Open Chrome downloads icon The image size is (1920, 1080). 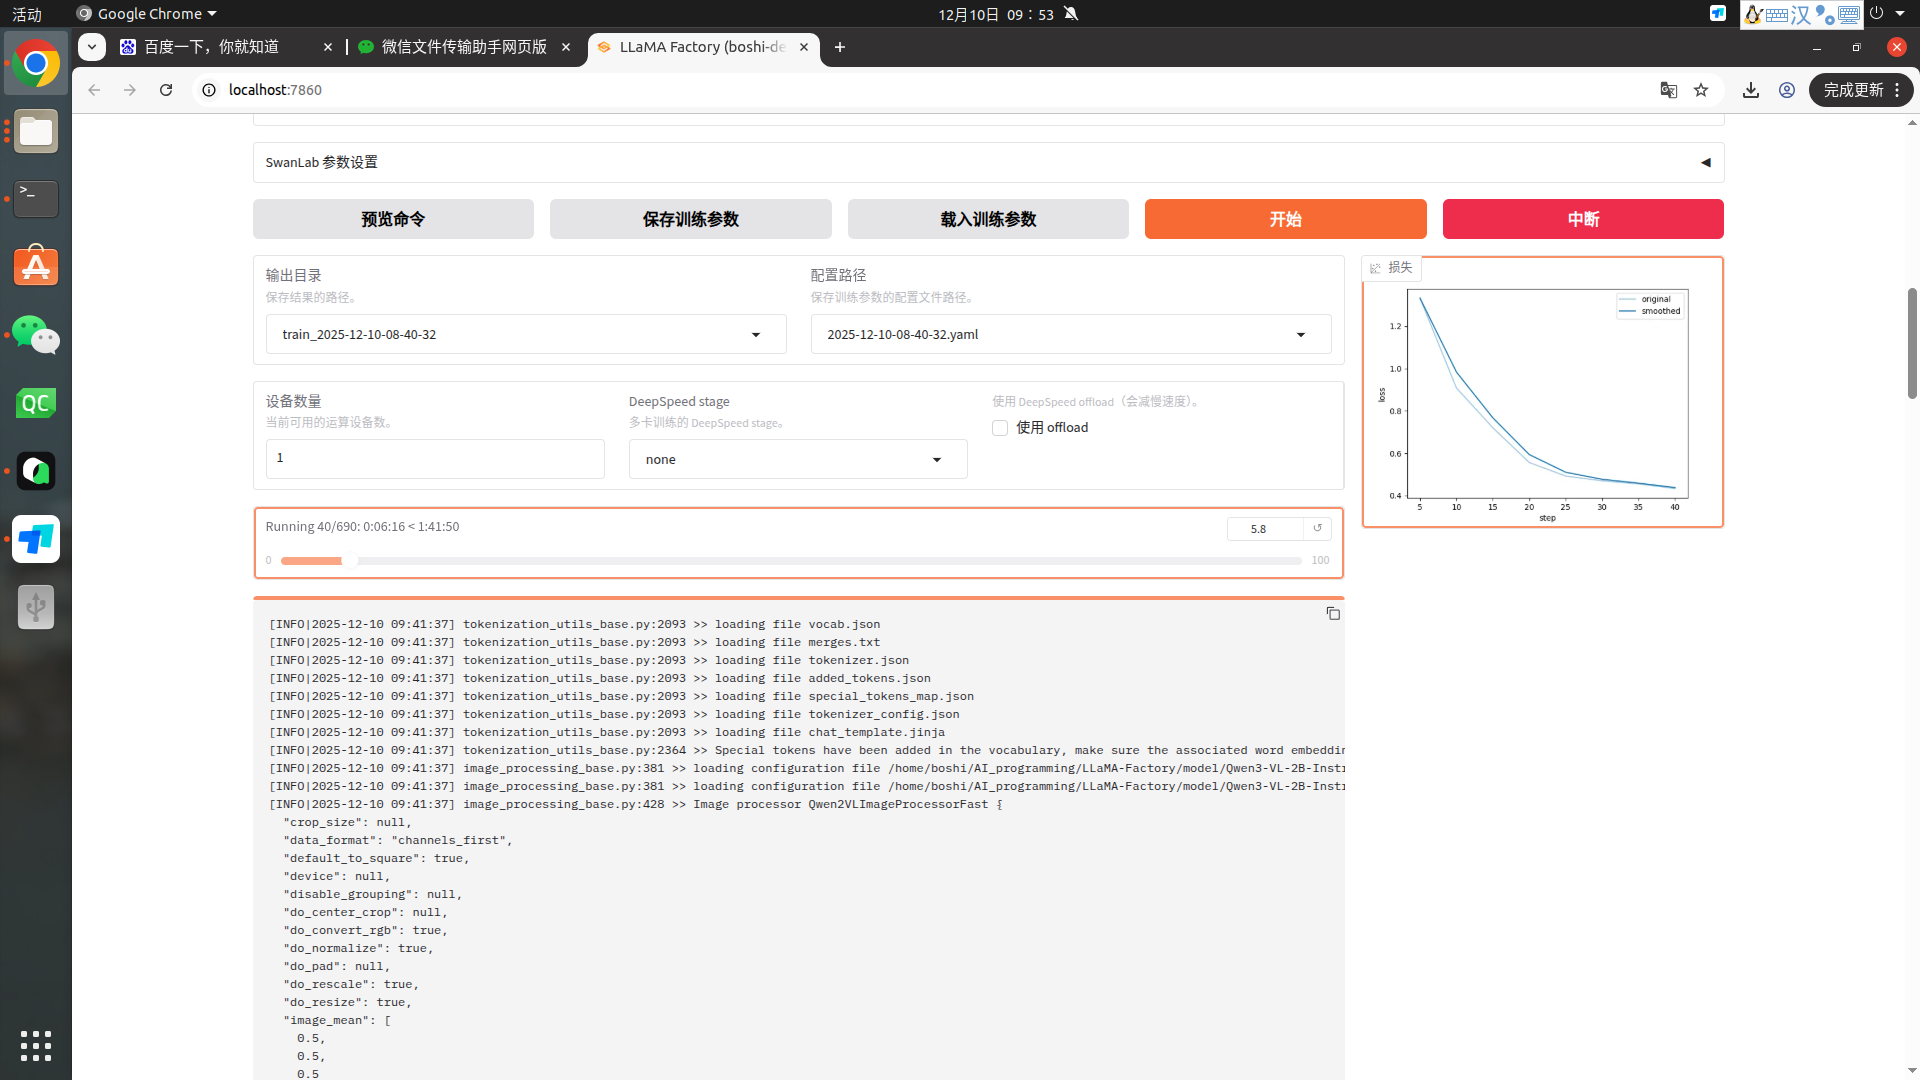(1750, 90)
